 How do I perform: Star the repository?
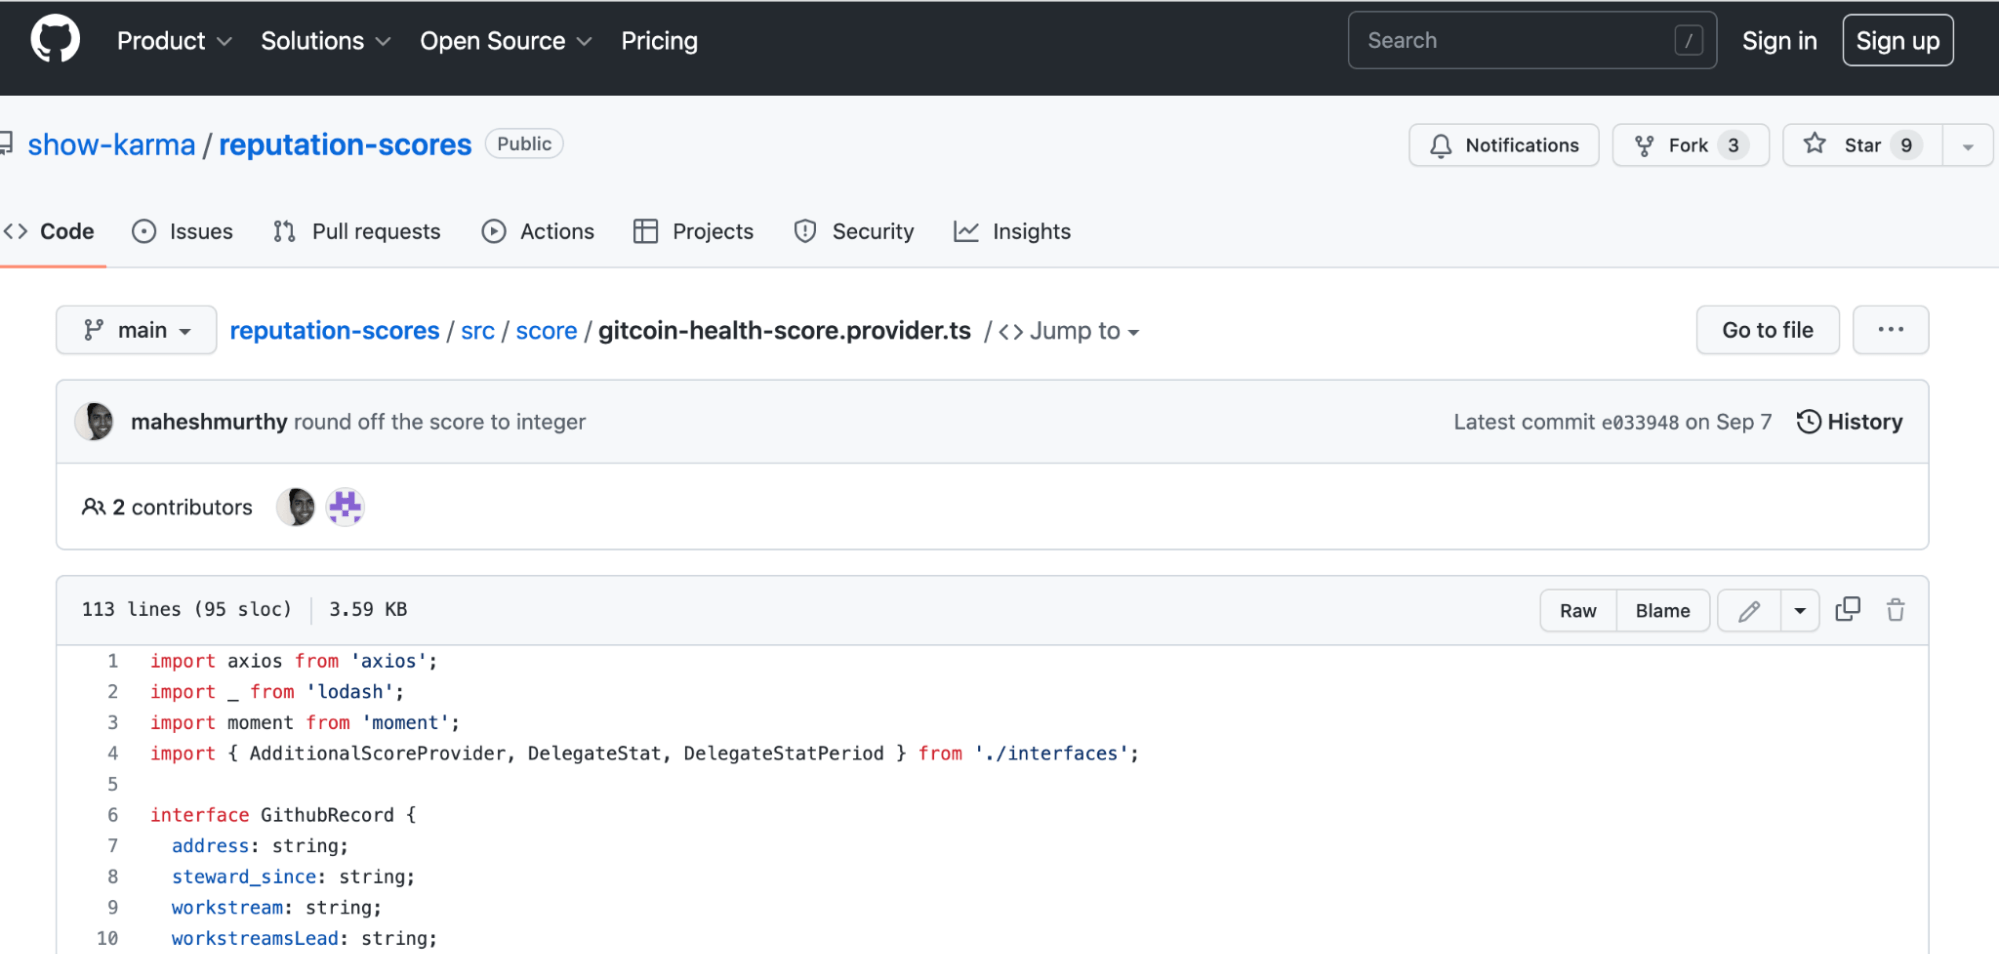[1861, 145]
